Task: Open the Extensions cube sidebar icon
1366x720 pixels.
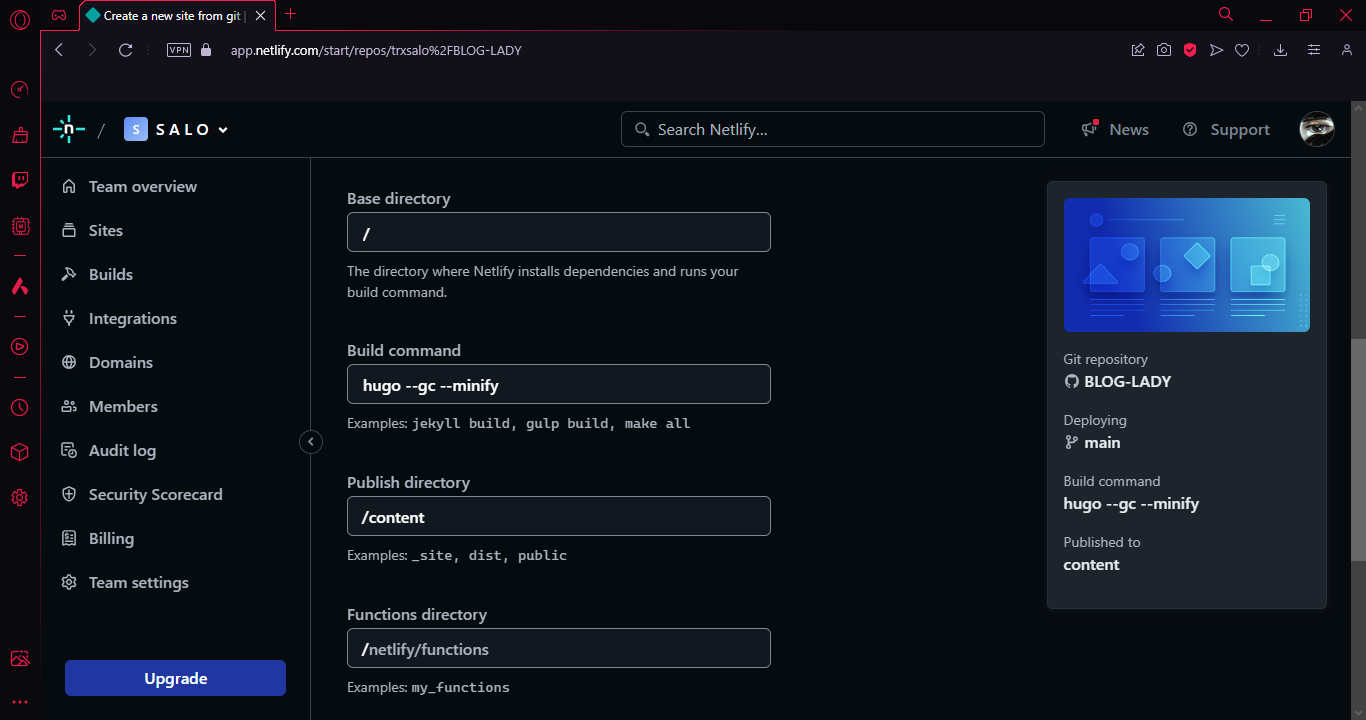Action: point(19,452)
